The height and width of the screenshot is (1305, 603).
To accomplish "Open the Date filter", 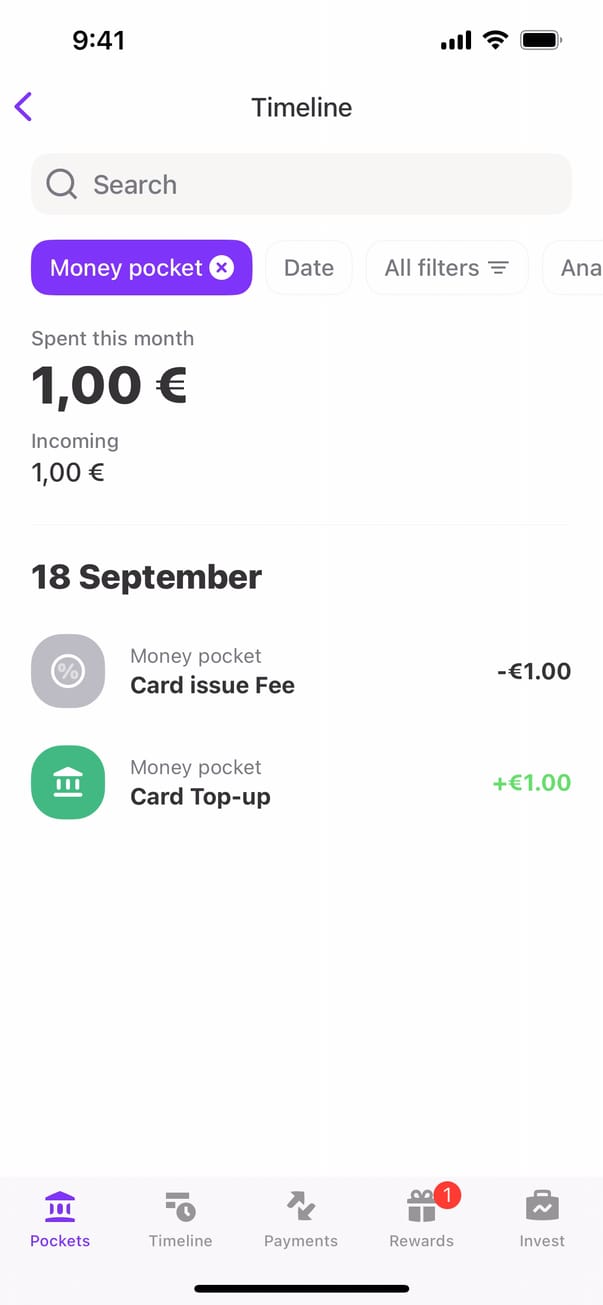I will pos(308,268).
